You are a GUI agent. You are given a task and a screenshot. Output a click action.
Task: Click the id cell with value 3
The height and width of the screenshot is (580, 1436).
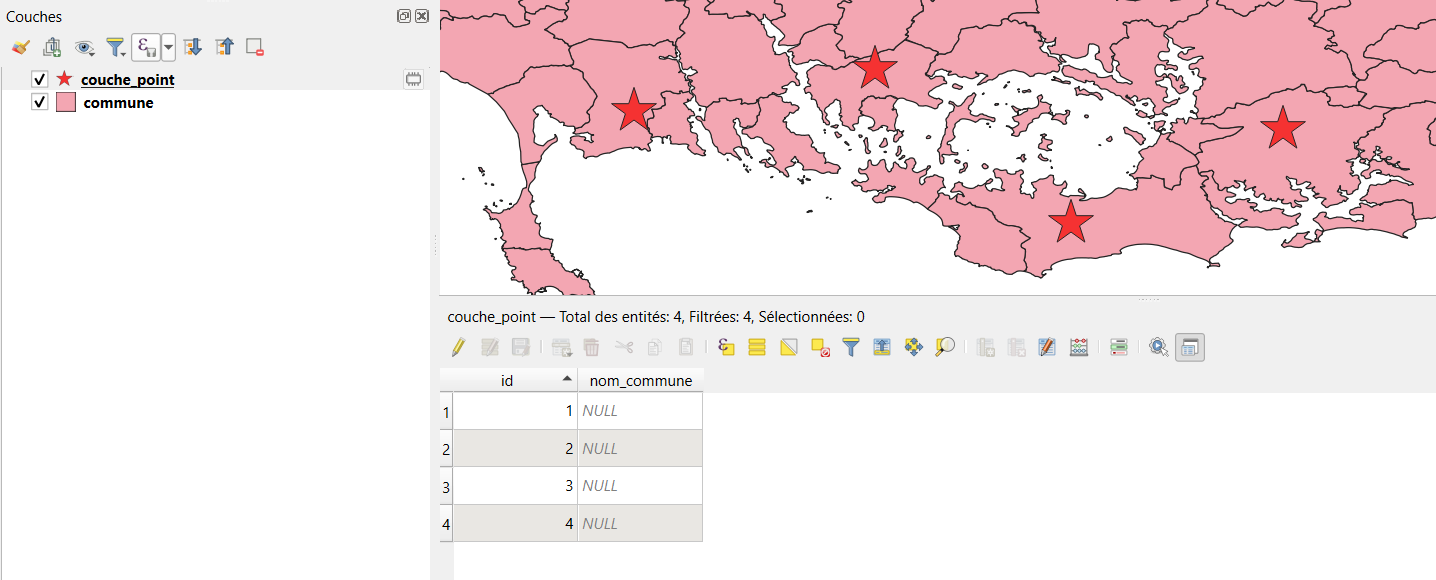[x=515, y=486]
